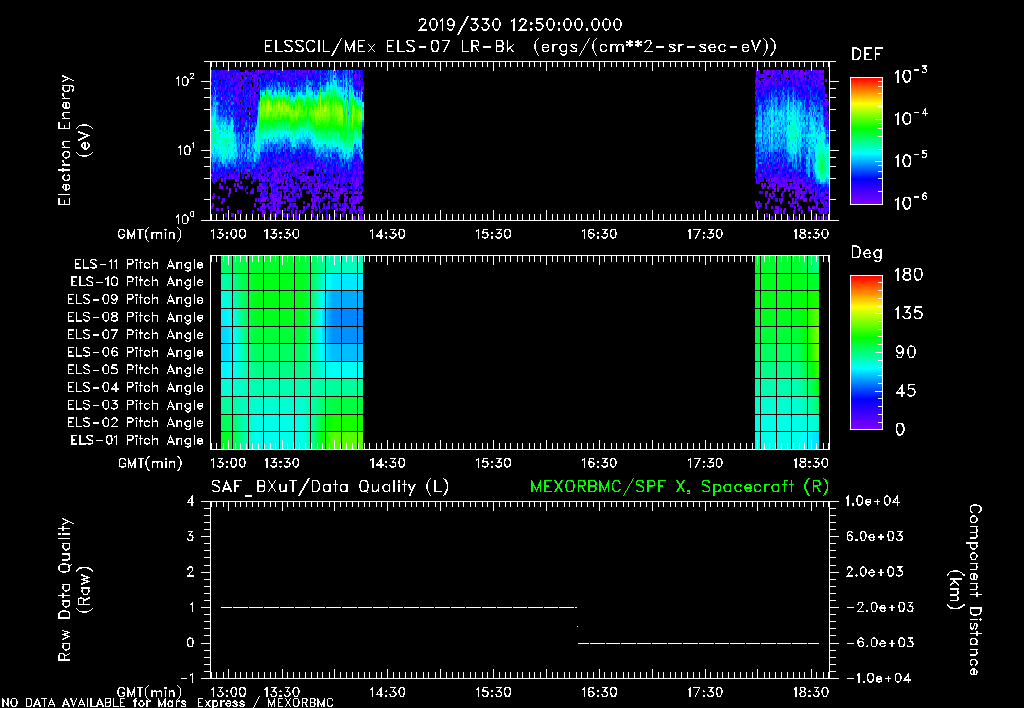Click the DEF color bar legend
1024x708 pixels.
click(x=866, y=140)
